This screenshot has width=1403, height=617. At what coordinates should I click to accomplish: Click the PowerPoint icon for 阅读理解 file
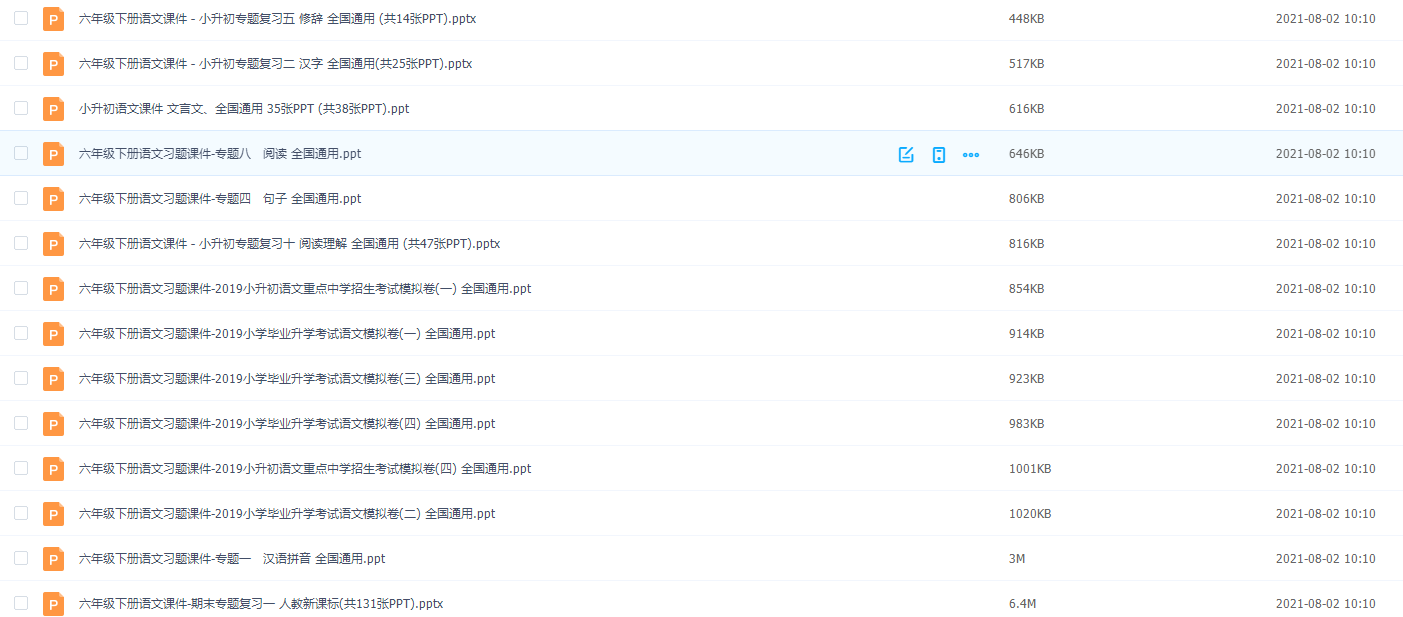pos(53,243)
